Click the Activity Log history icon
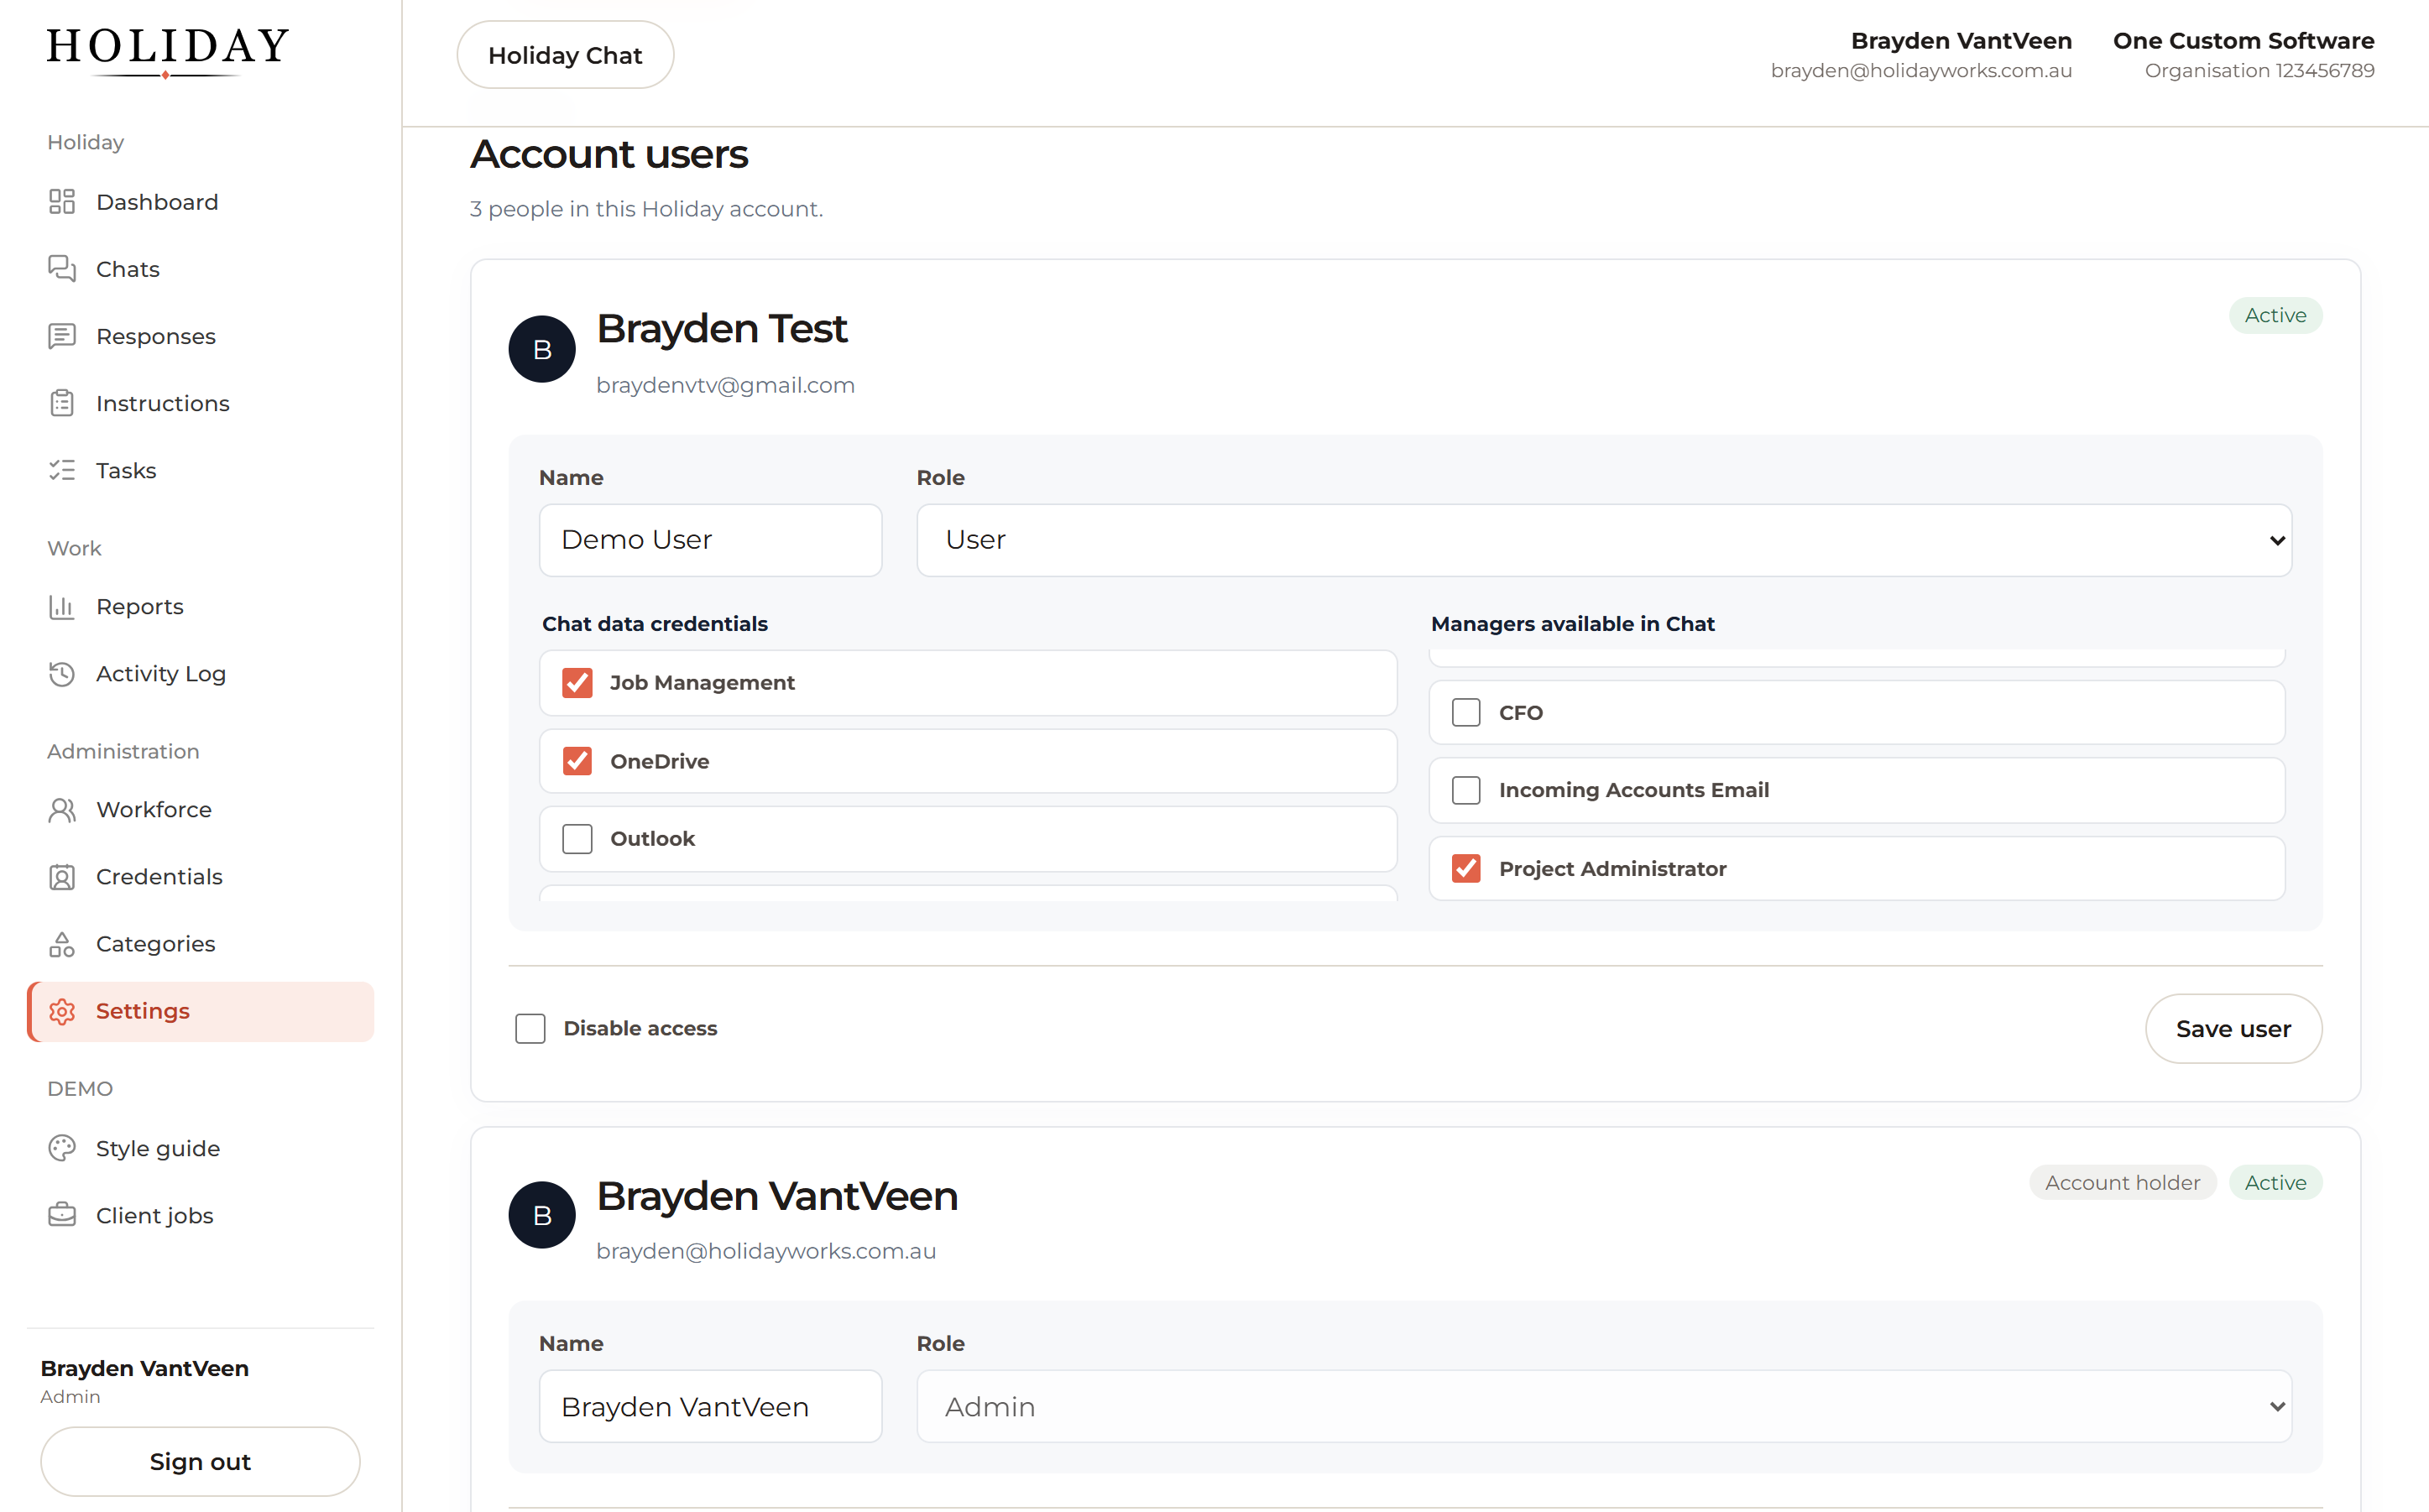This screenshot has width=2429, height=1512. [62, 674]
